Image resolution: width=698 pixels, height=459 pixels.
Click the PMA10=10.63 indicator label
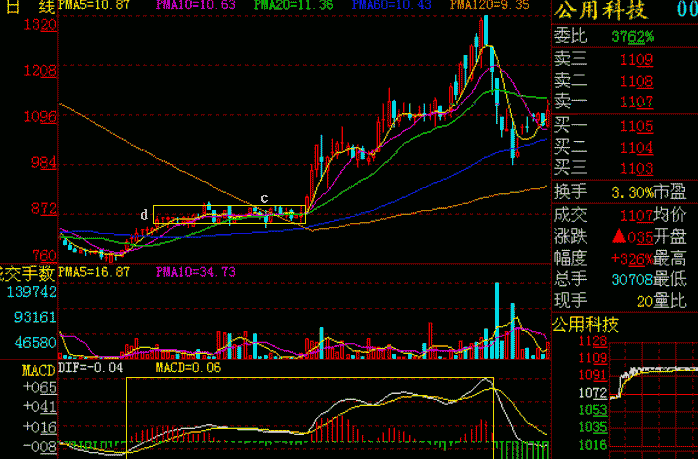coord(195,5)
